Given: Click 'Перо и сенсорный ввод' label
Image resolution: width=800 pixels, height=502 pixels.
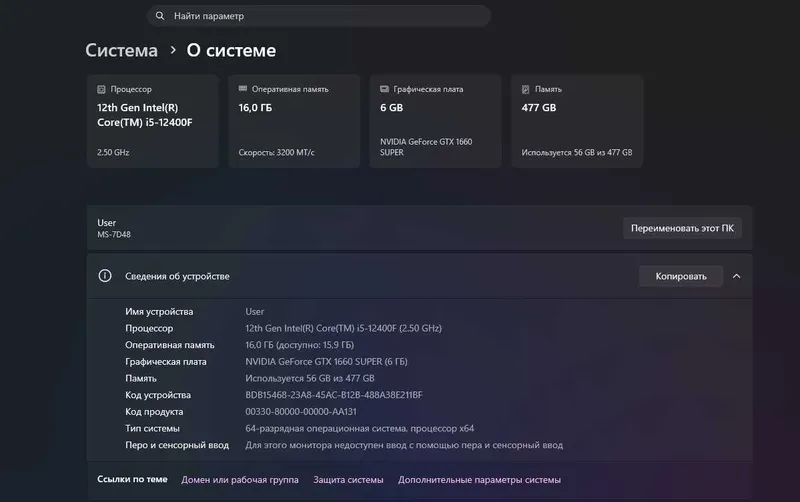Looking at the screenshot, I should coord(177,445).
